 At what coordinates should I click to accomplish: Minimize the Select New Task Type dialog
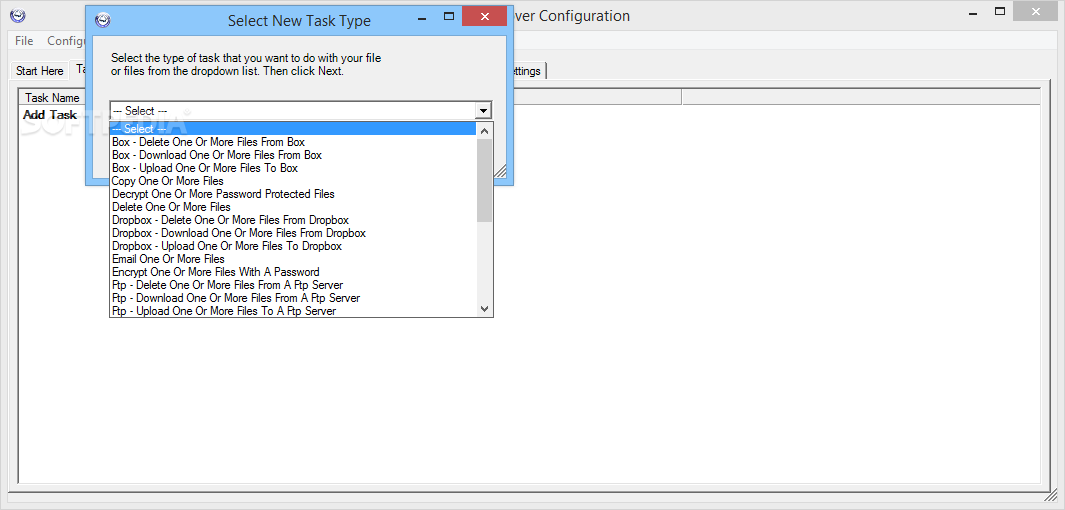pos(422,16)
